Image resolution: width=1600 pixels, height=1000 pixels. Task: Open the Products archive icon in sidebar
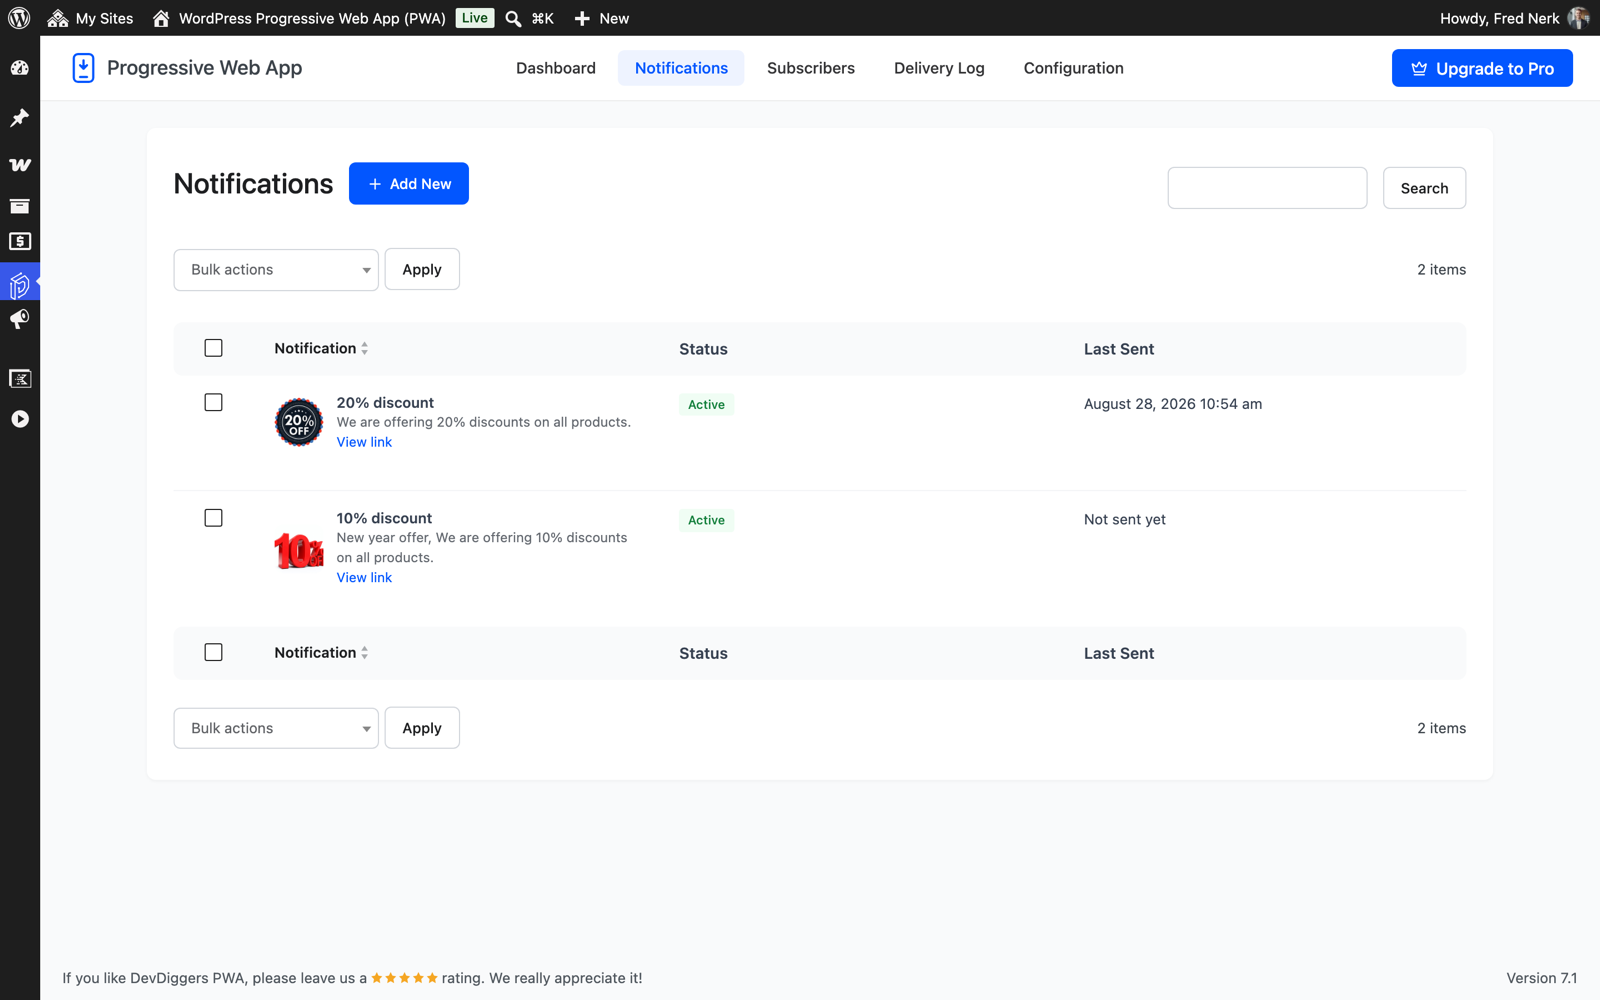[x=20, y=206]
